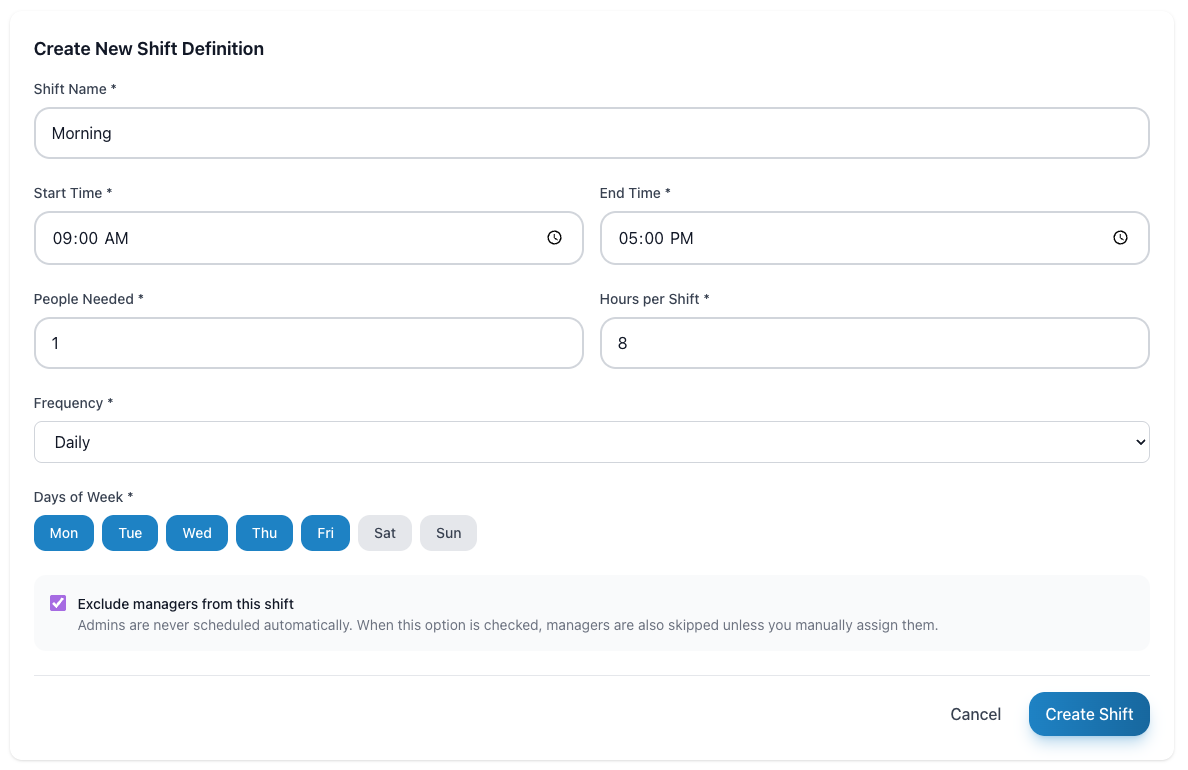Click Create Shift button
The image size is (1188, 770).
(x=1089, y=714)
